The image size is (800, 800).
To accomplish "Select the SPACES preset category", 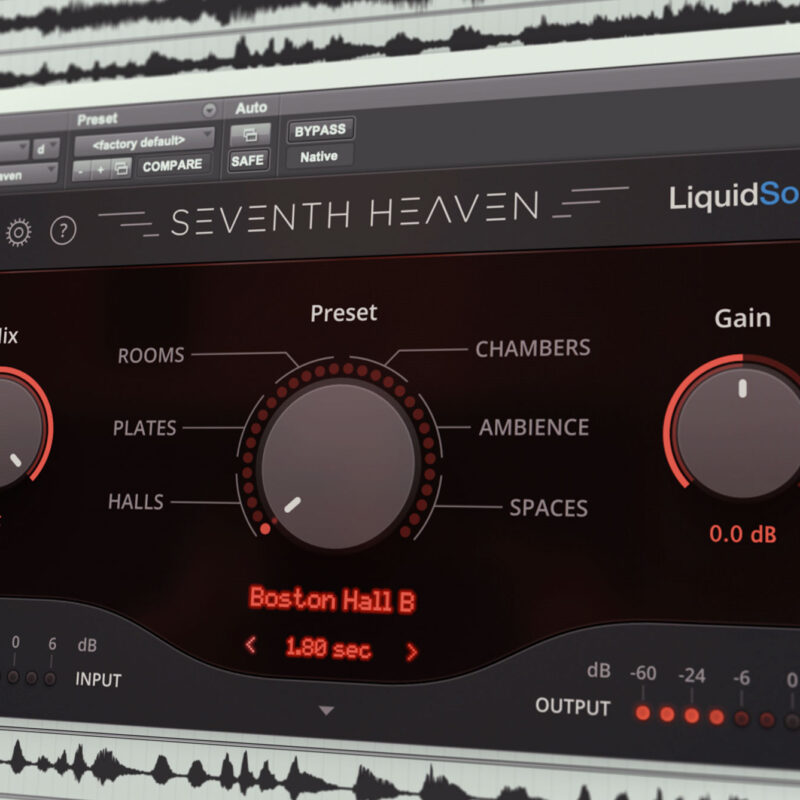I will [x=548, y=508].
